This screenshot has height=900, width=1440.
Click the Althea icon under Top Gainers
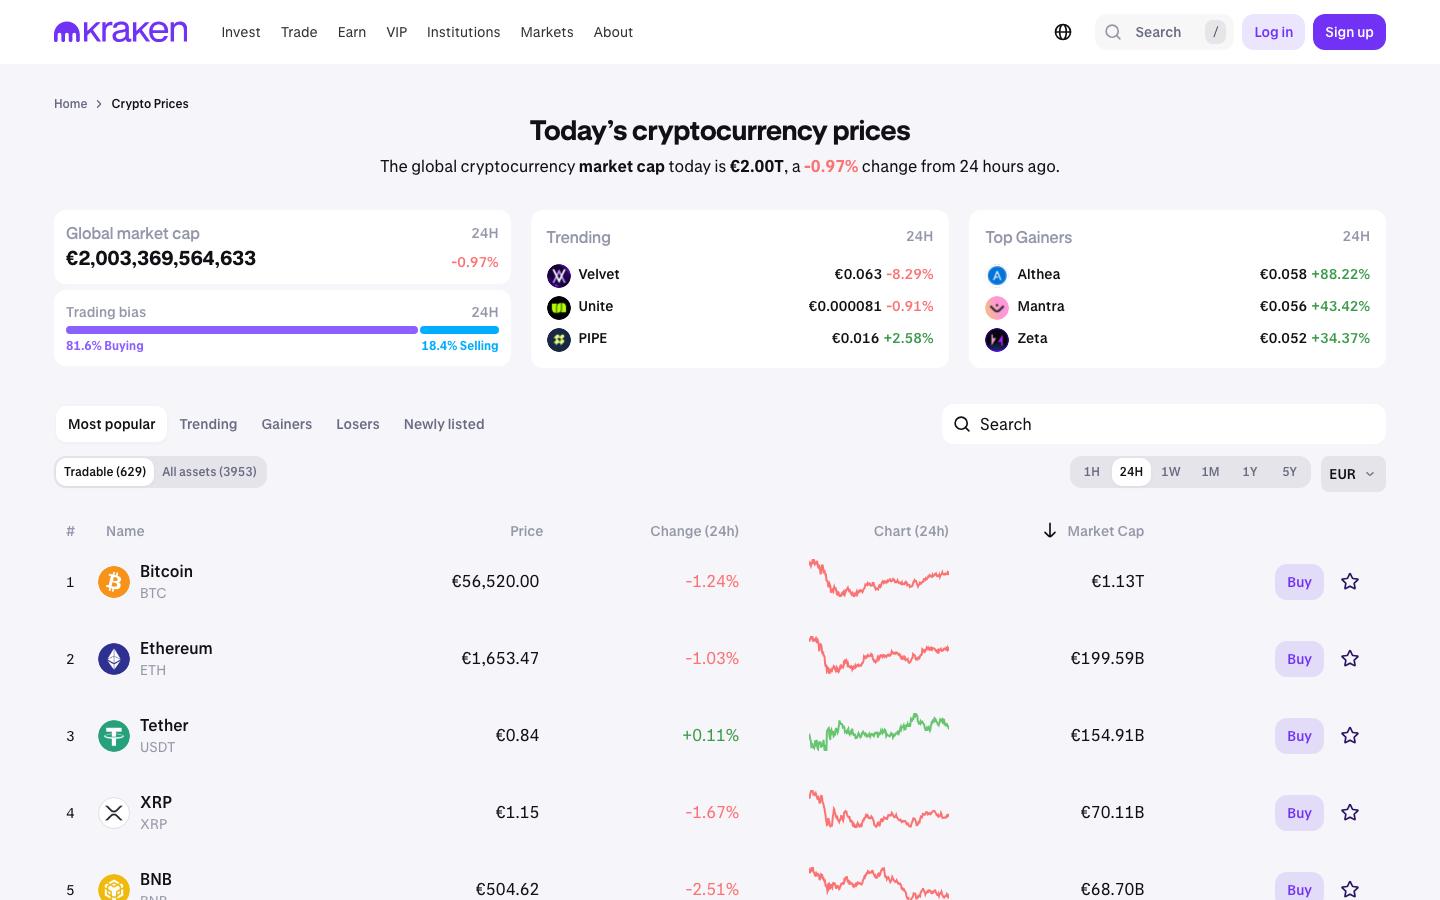pos(996,275)
